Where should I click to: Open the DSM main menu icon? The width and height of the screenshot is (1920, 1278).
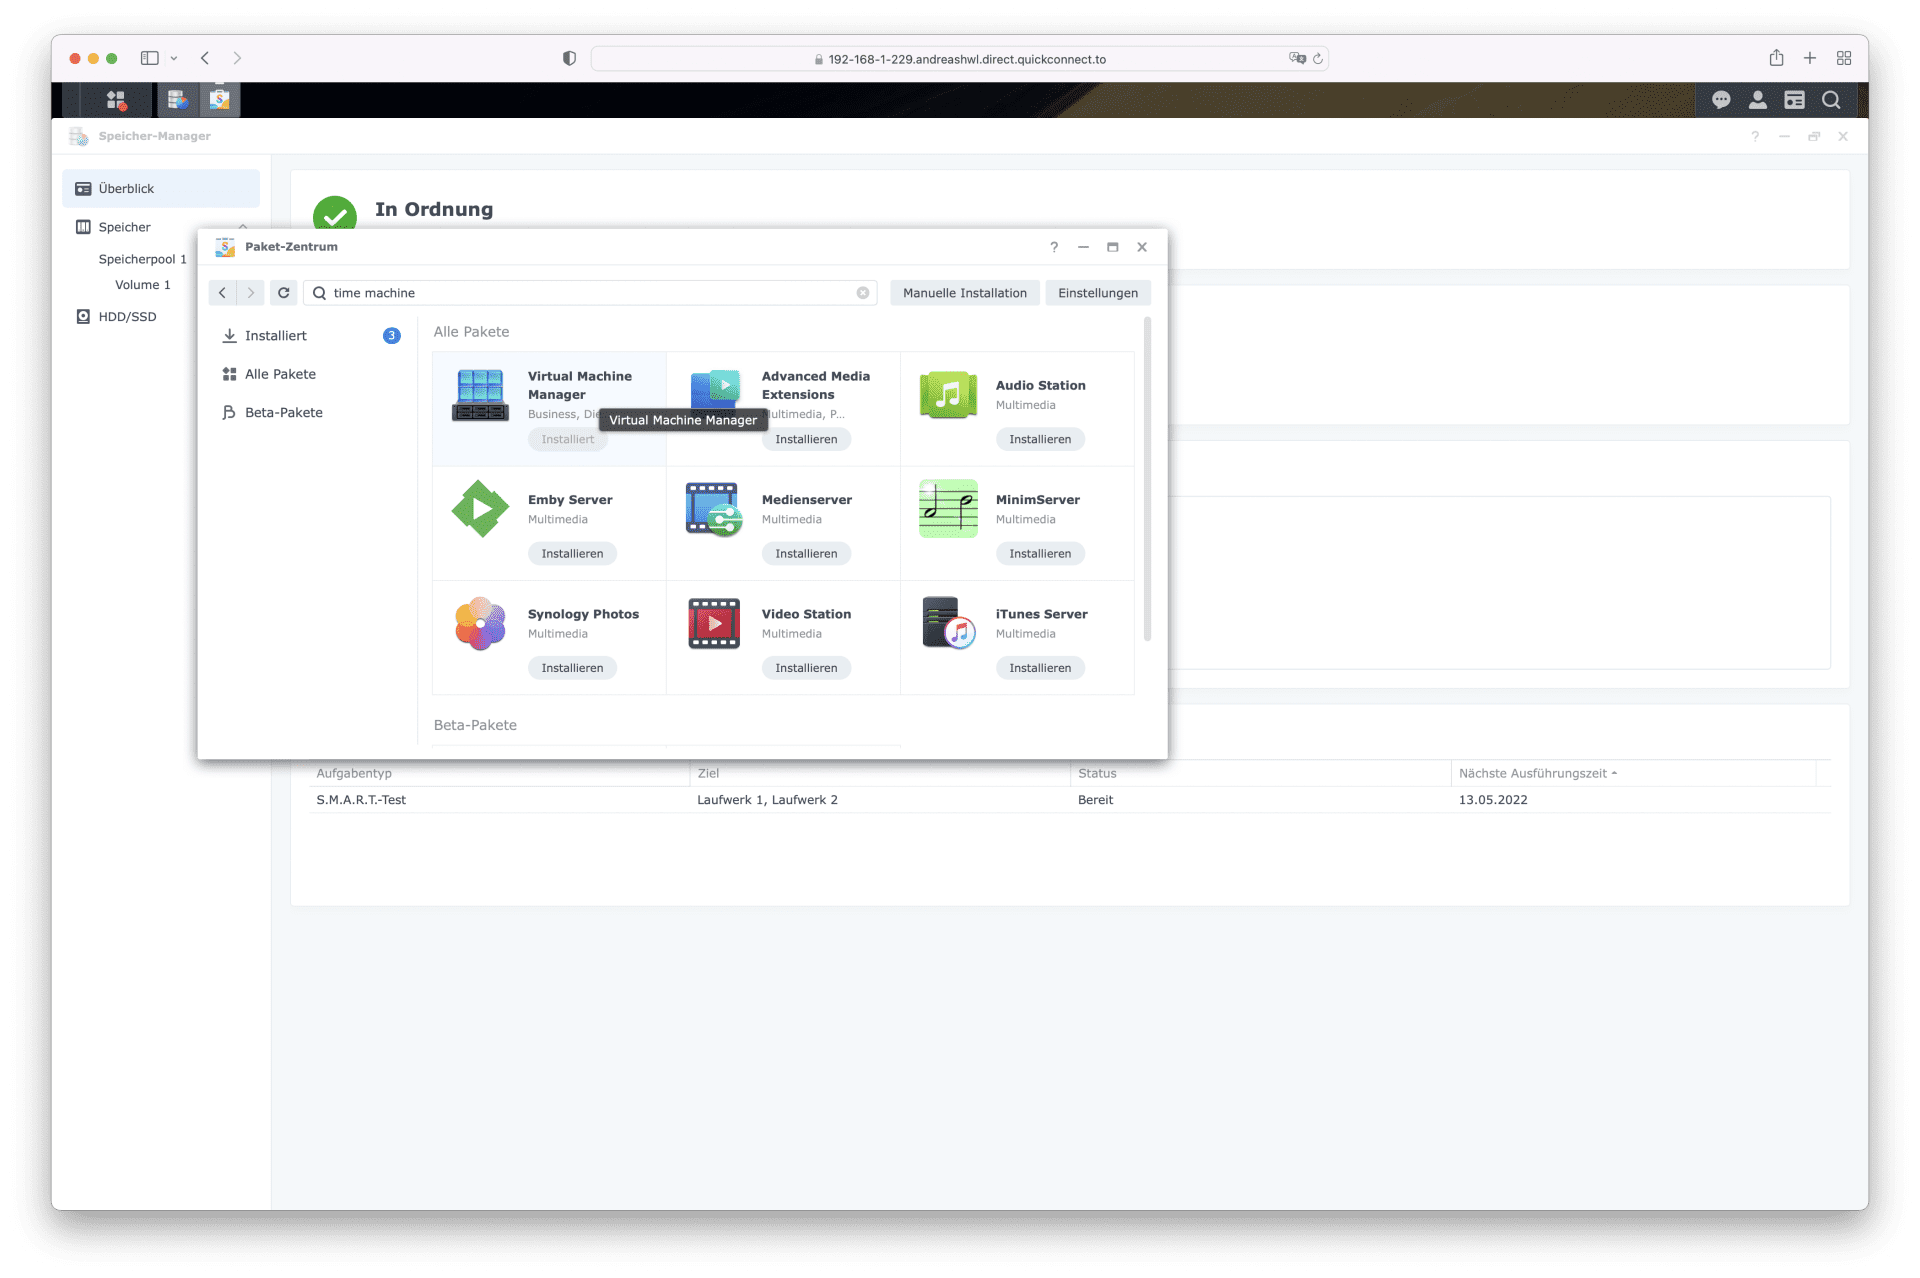tap(116, 100)
